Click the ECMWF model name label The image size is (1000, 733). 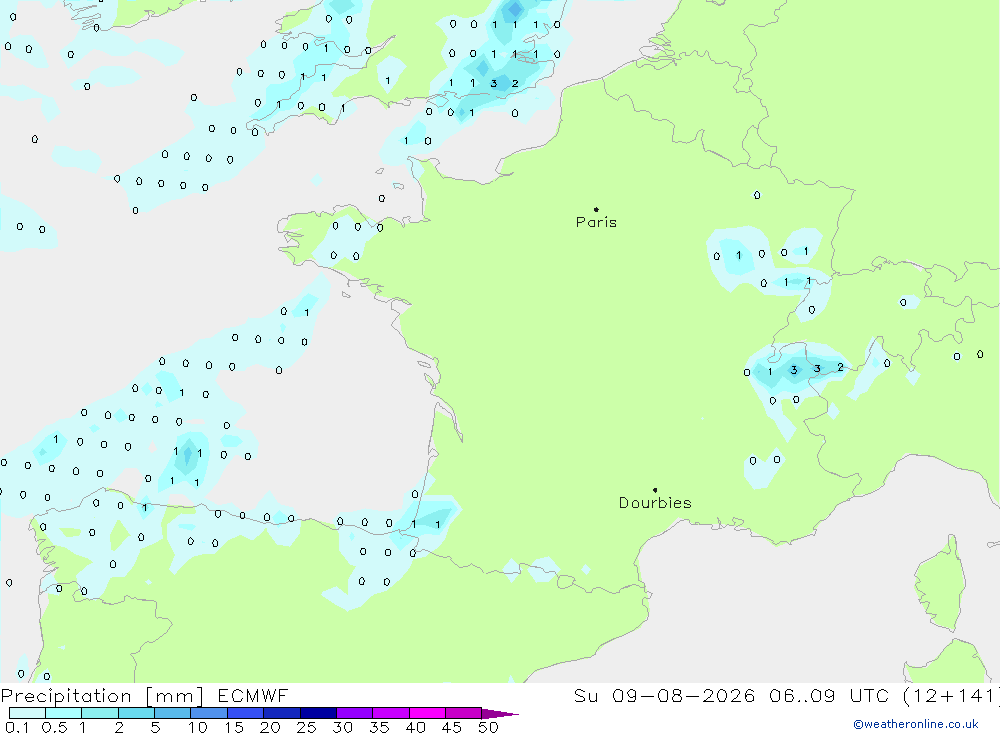click(x=253, y=696)
